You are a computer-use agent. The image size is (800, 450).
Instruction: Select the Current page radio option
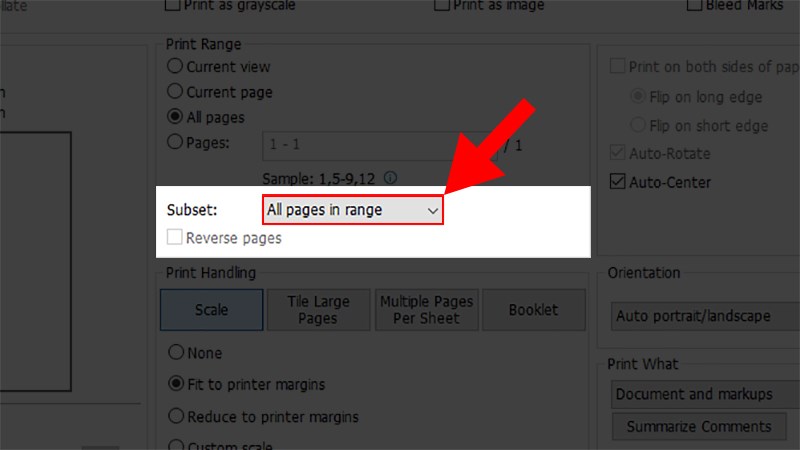[175, 91]
